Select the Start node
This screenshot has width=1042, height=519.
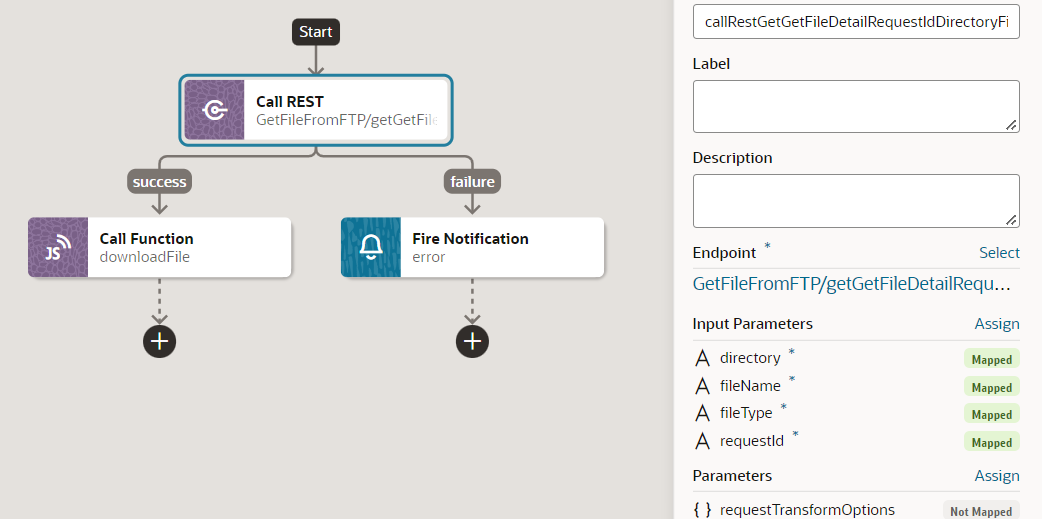(316, 31)
